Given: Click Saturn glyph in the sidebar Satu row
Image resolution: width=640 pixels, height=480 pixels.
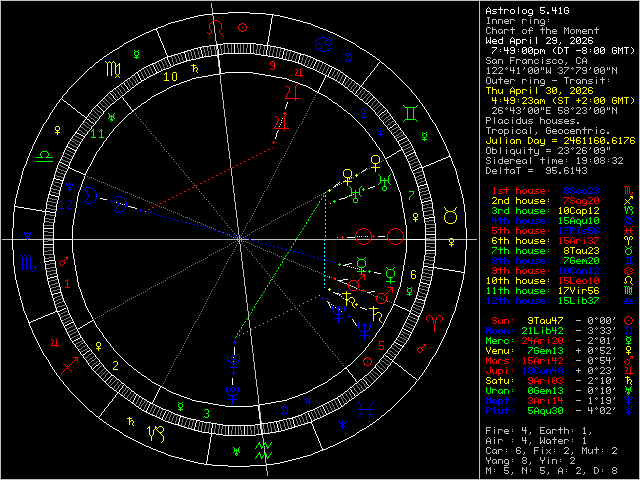Looking at the screenshot, I should 629,381.
